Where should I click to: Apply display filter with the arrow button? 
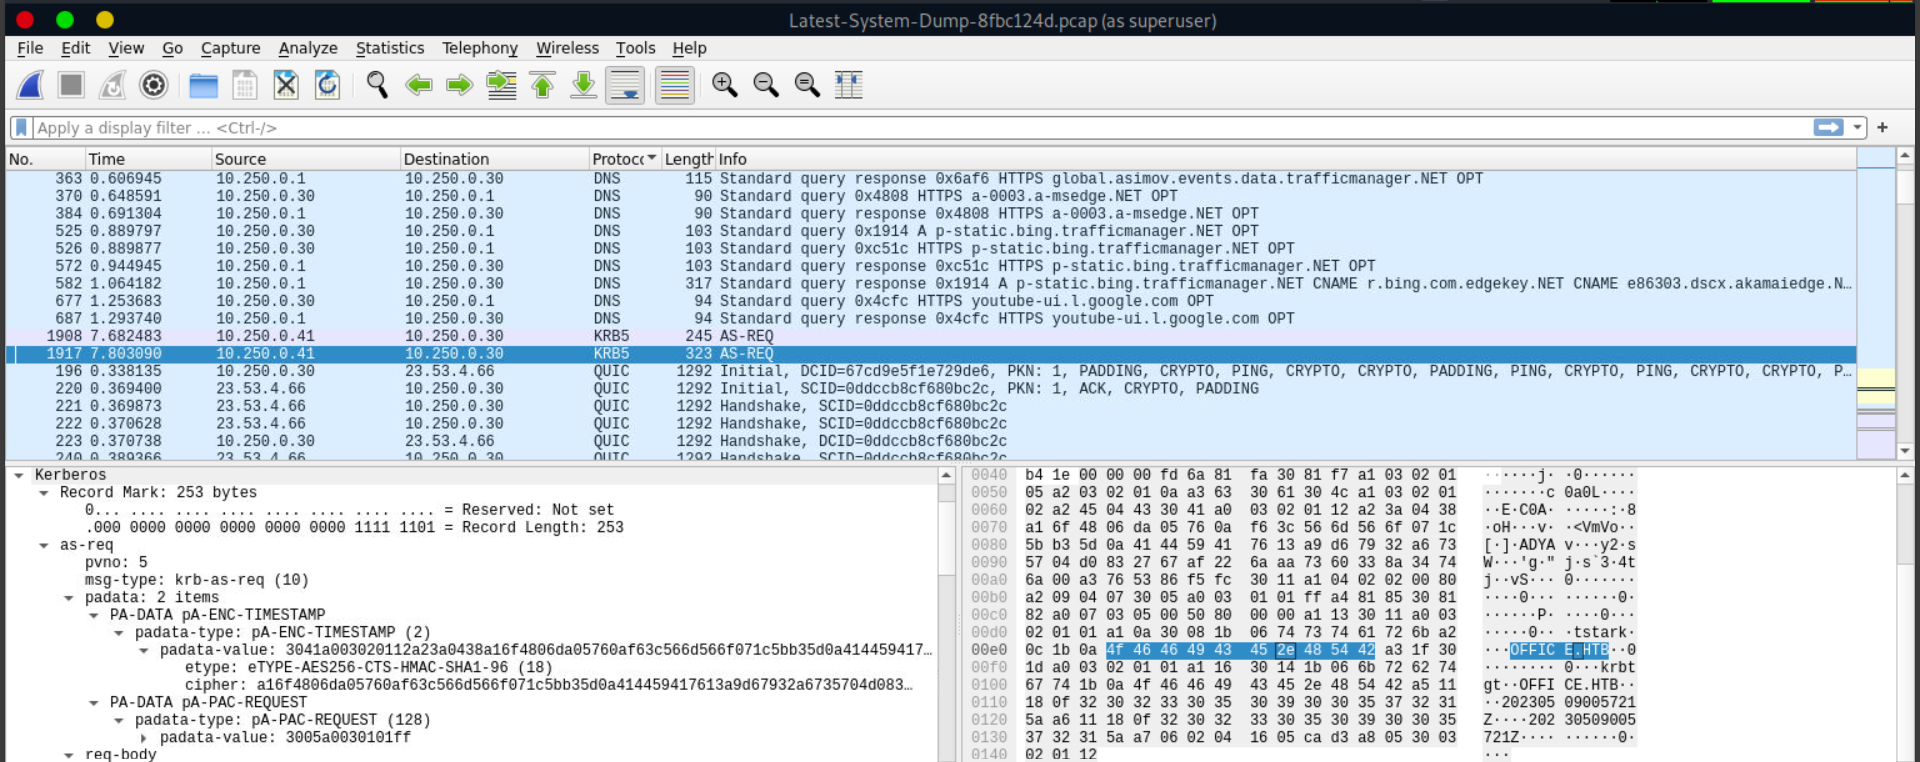(1828, 128)
